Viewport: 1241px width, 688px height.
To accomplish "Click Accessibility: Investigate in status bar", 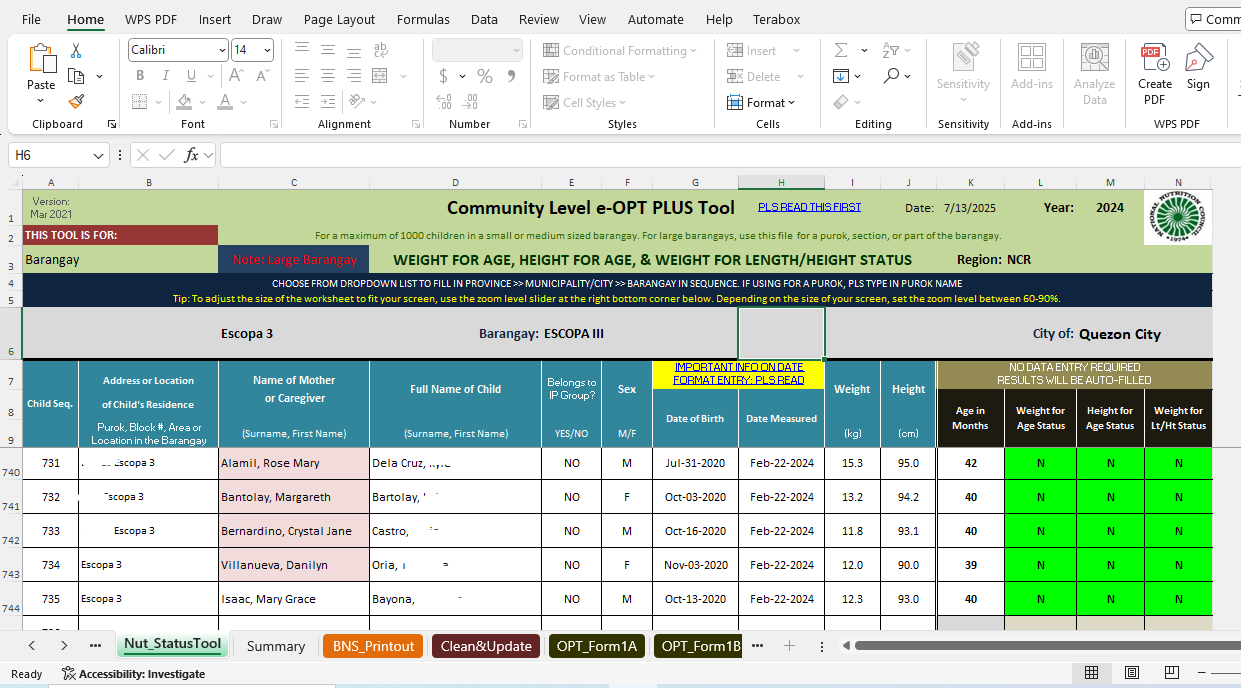I will point(133,674).
